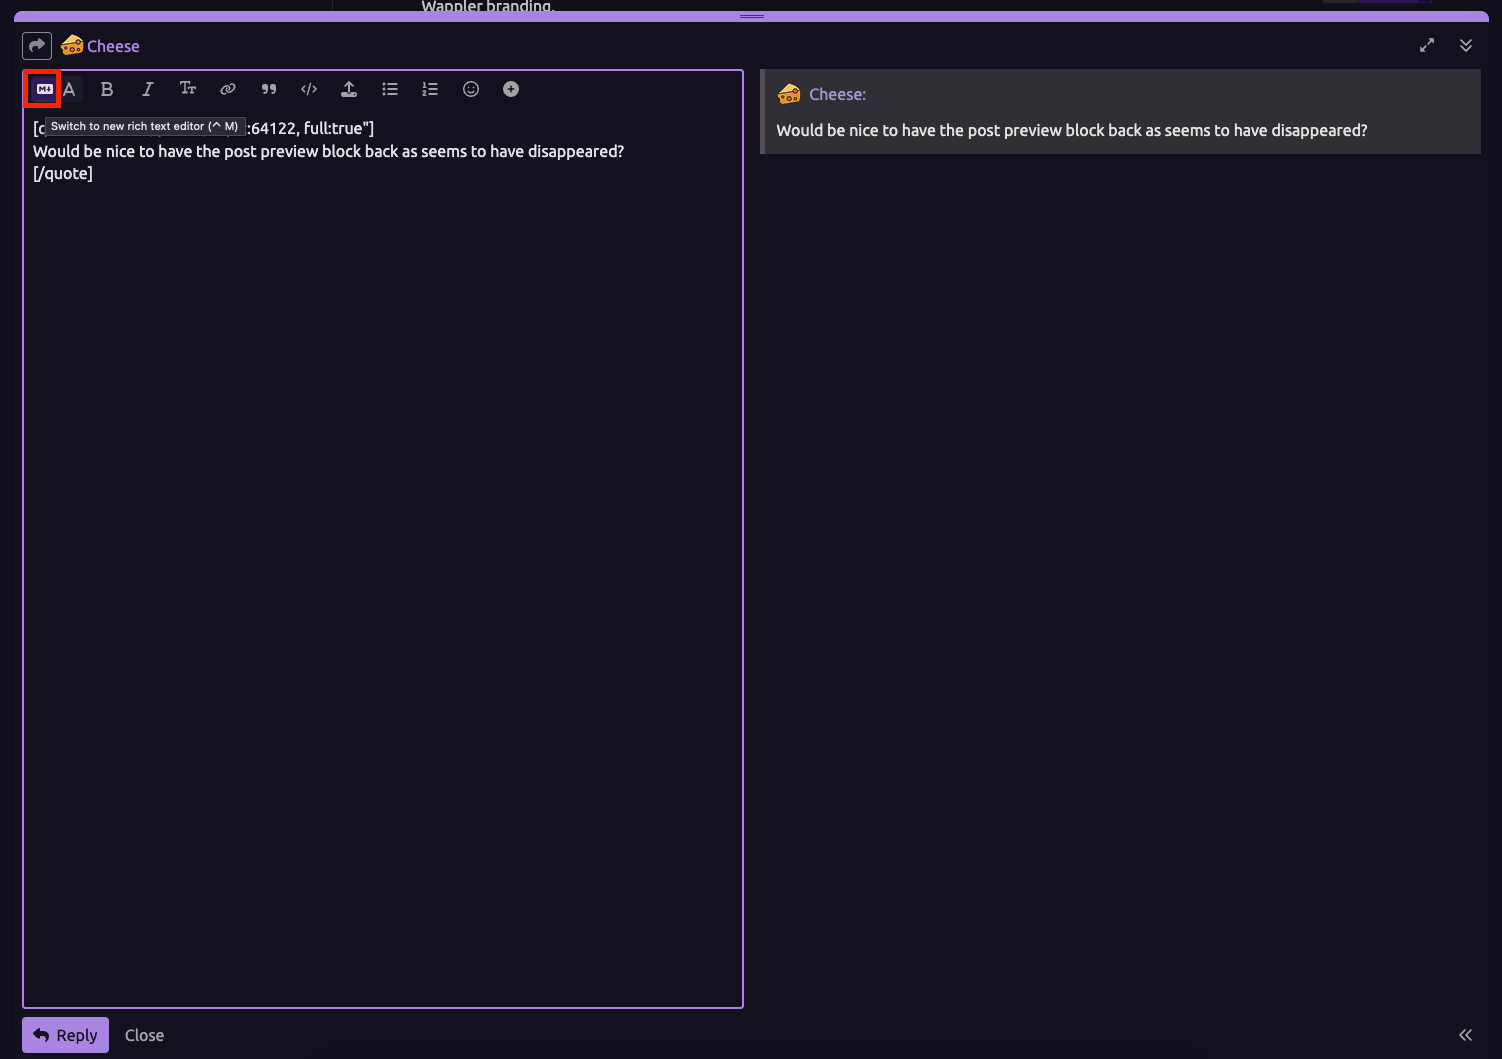Apply italic formatting with the I icon
The width and height of the screenshot is (1502, 1059).
tap(147, 89)
